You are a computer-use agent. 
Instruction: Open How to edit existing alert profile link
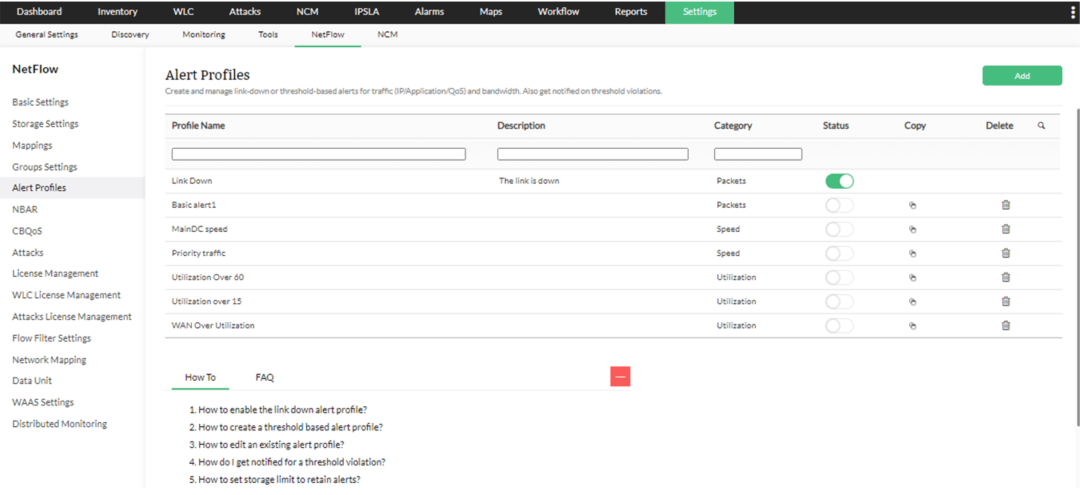pos(271,444)
